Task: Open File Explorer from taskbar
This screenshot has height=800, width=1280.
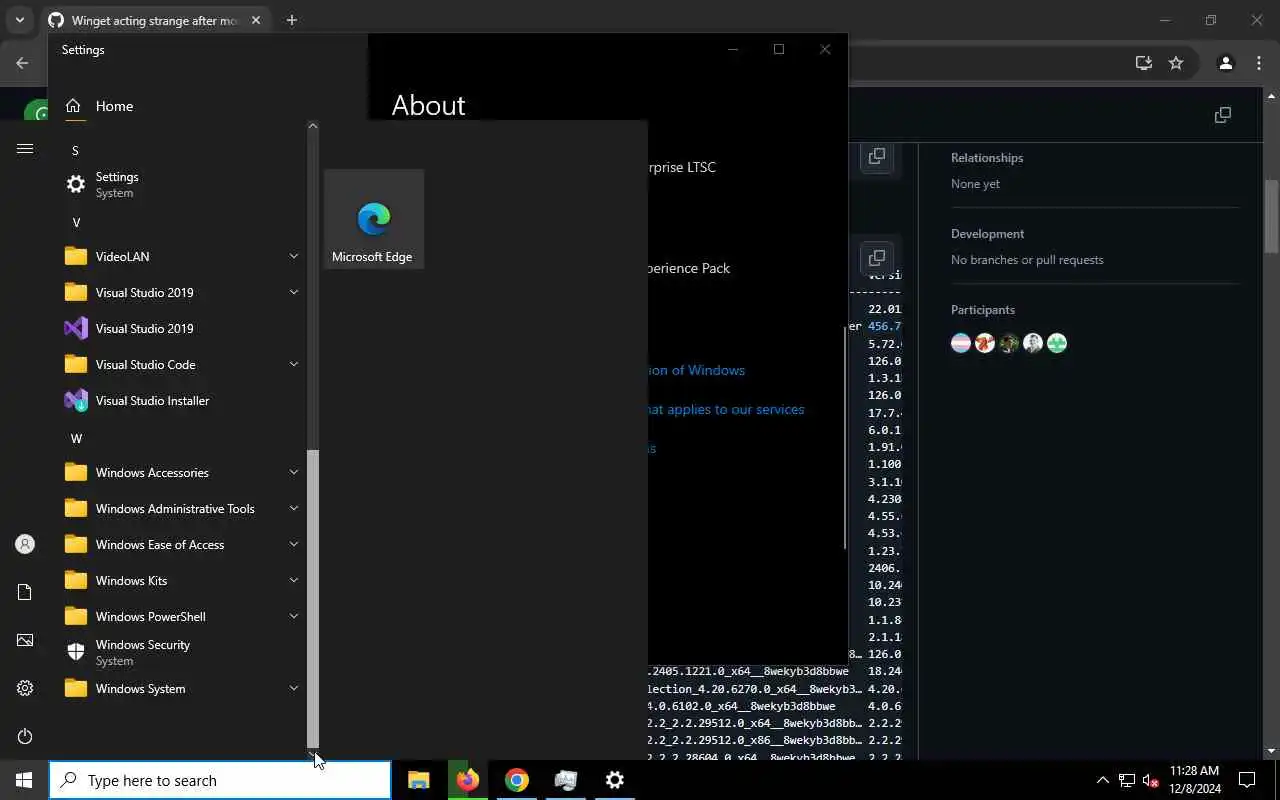Action: tap(419, 780)
